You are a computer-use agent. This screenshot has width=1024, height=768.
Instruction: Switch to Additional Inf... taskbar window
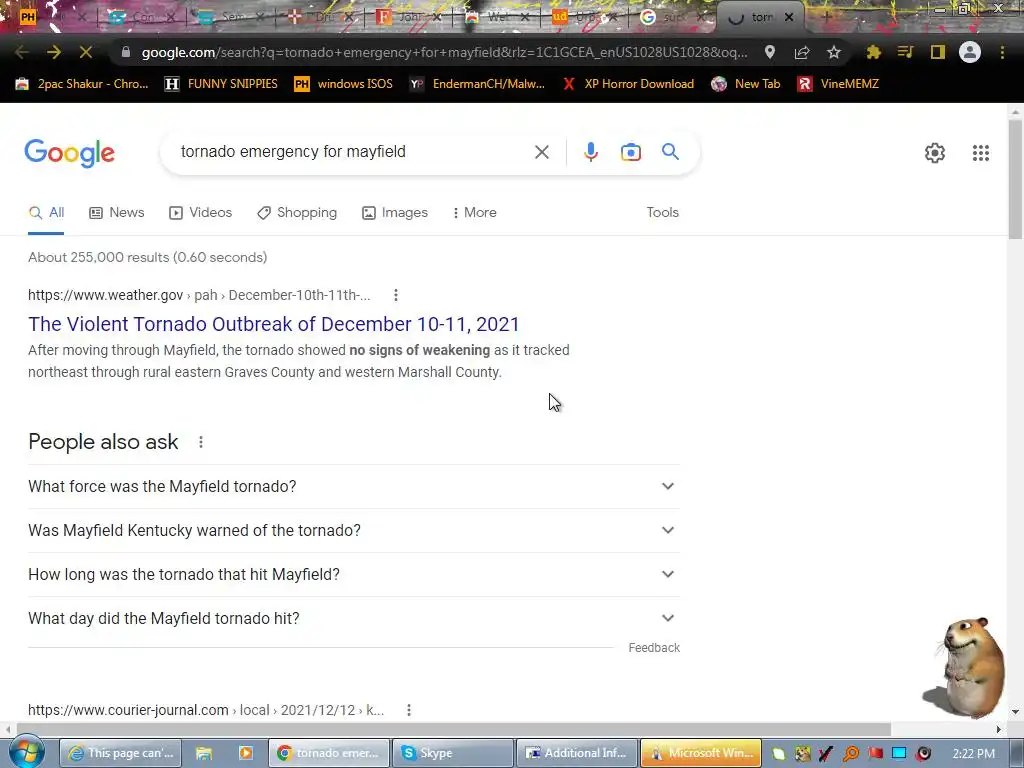tap(576, 753)
